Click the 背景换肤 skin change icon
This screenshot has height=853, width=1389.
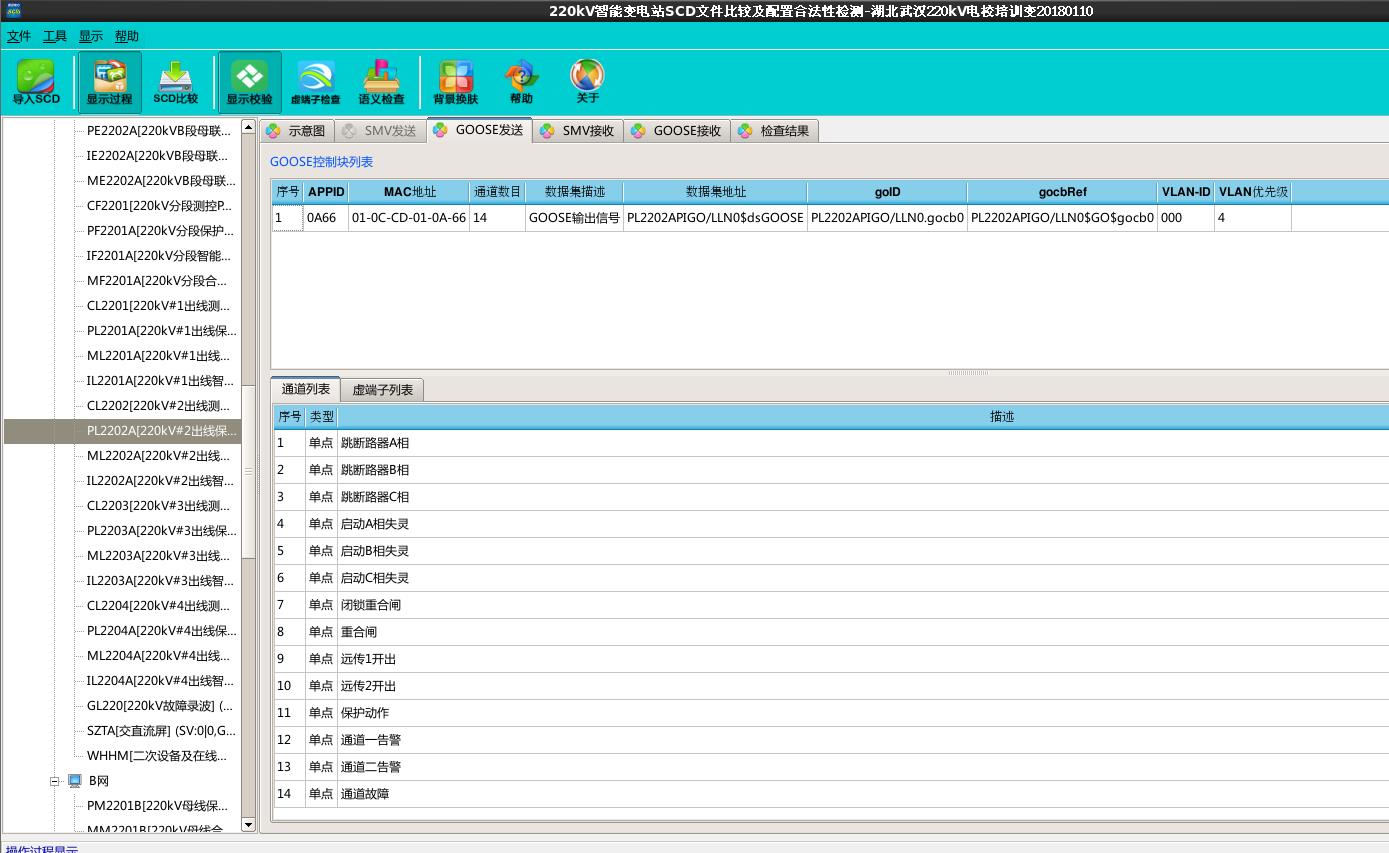coord(455,82)
